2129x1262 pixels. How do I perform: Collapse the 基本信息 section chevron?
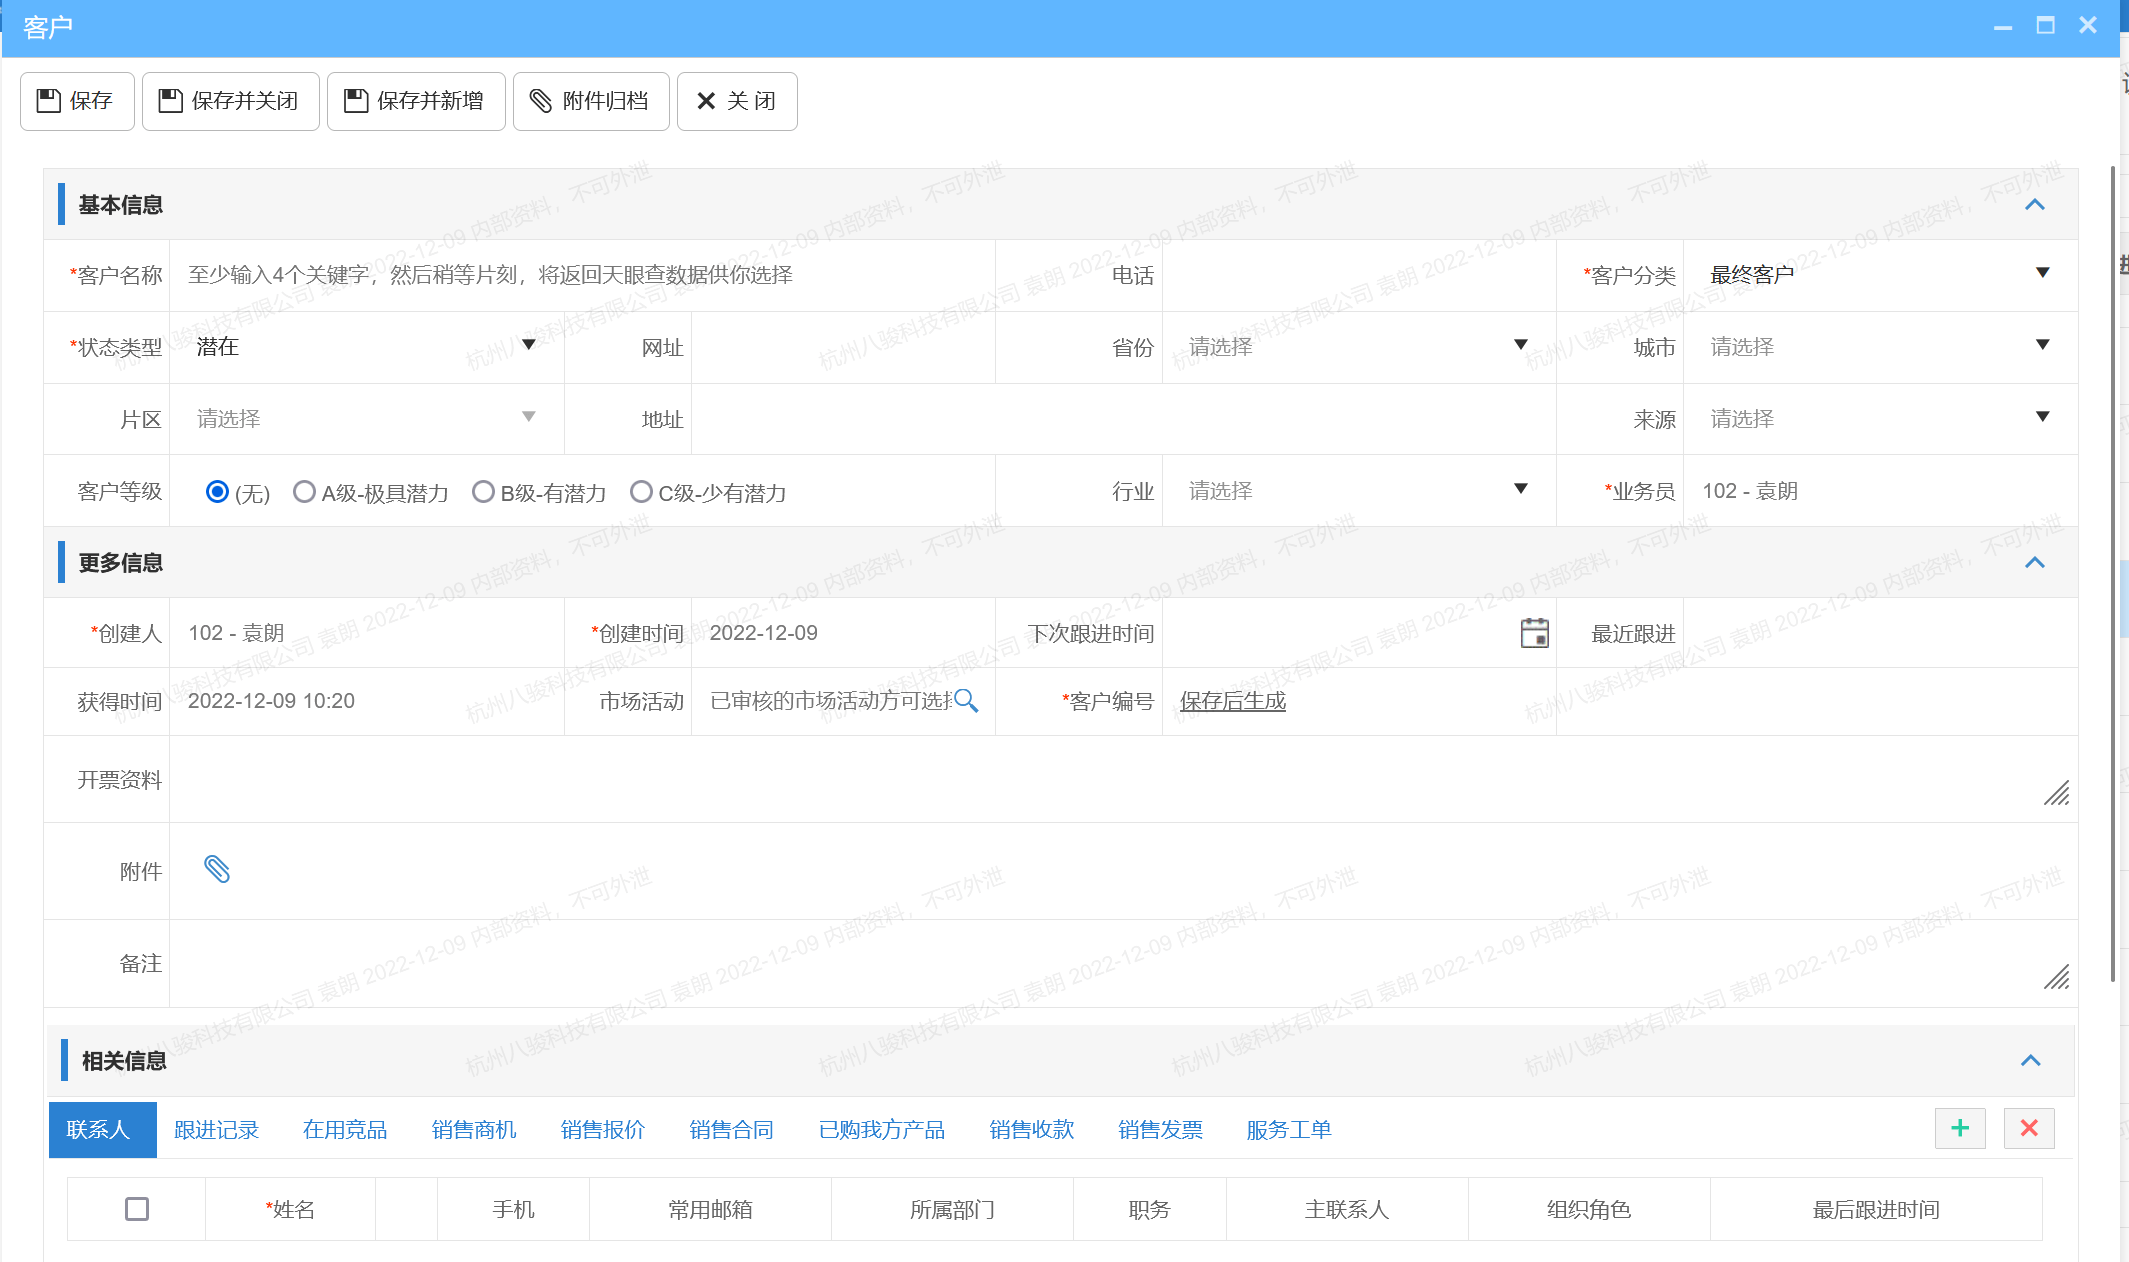point(2034,205)
